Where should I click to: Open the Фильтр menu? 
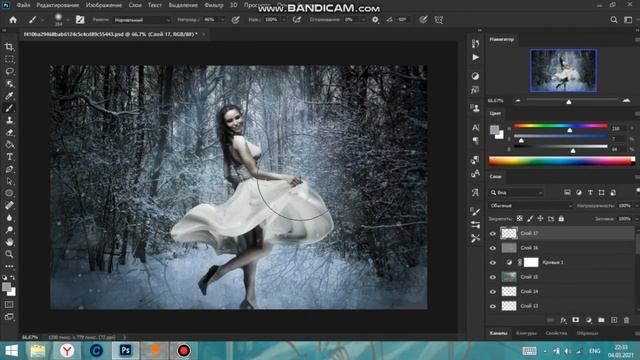click(213, 5)
